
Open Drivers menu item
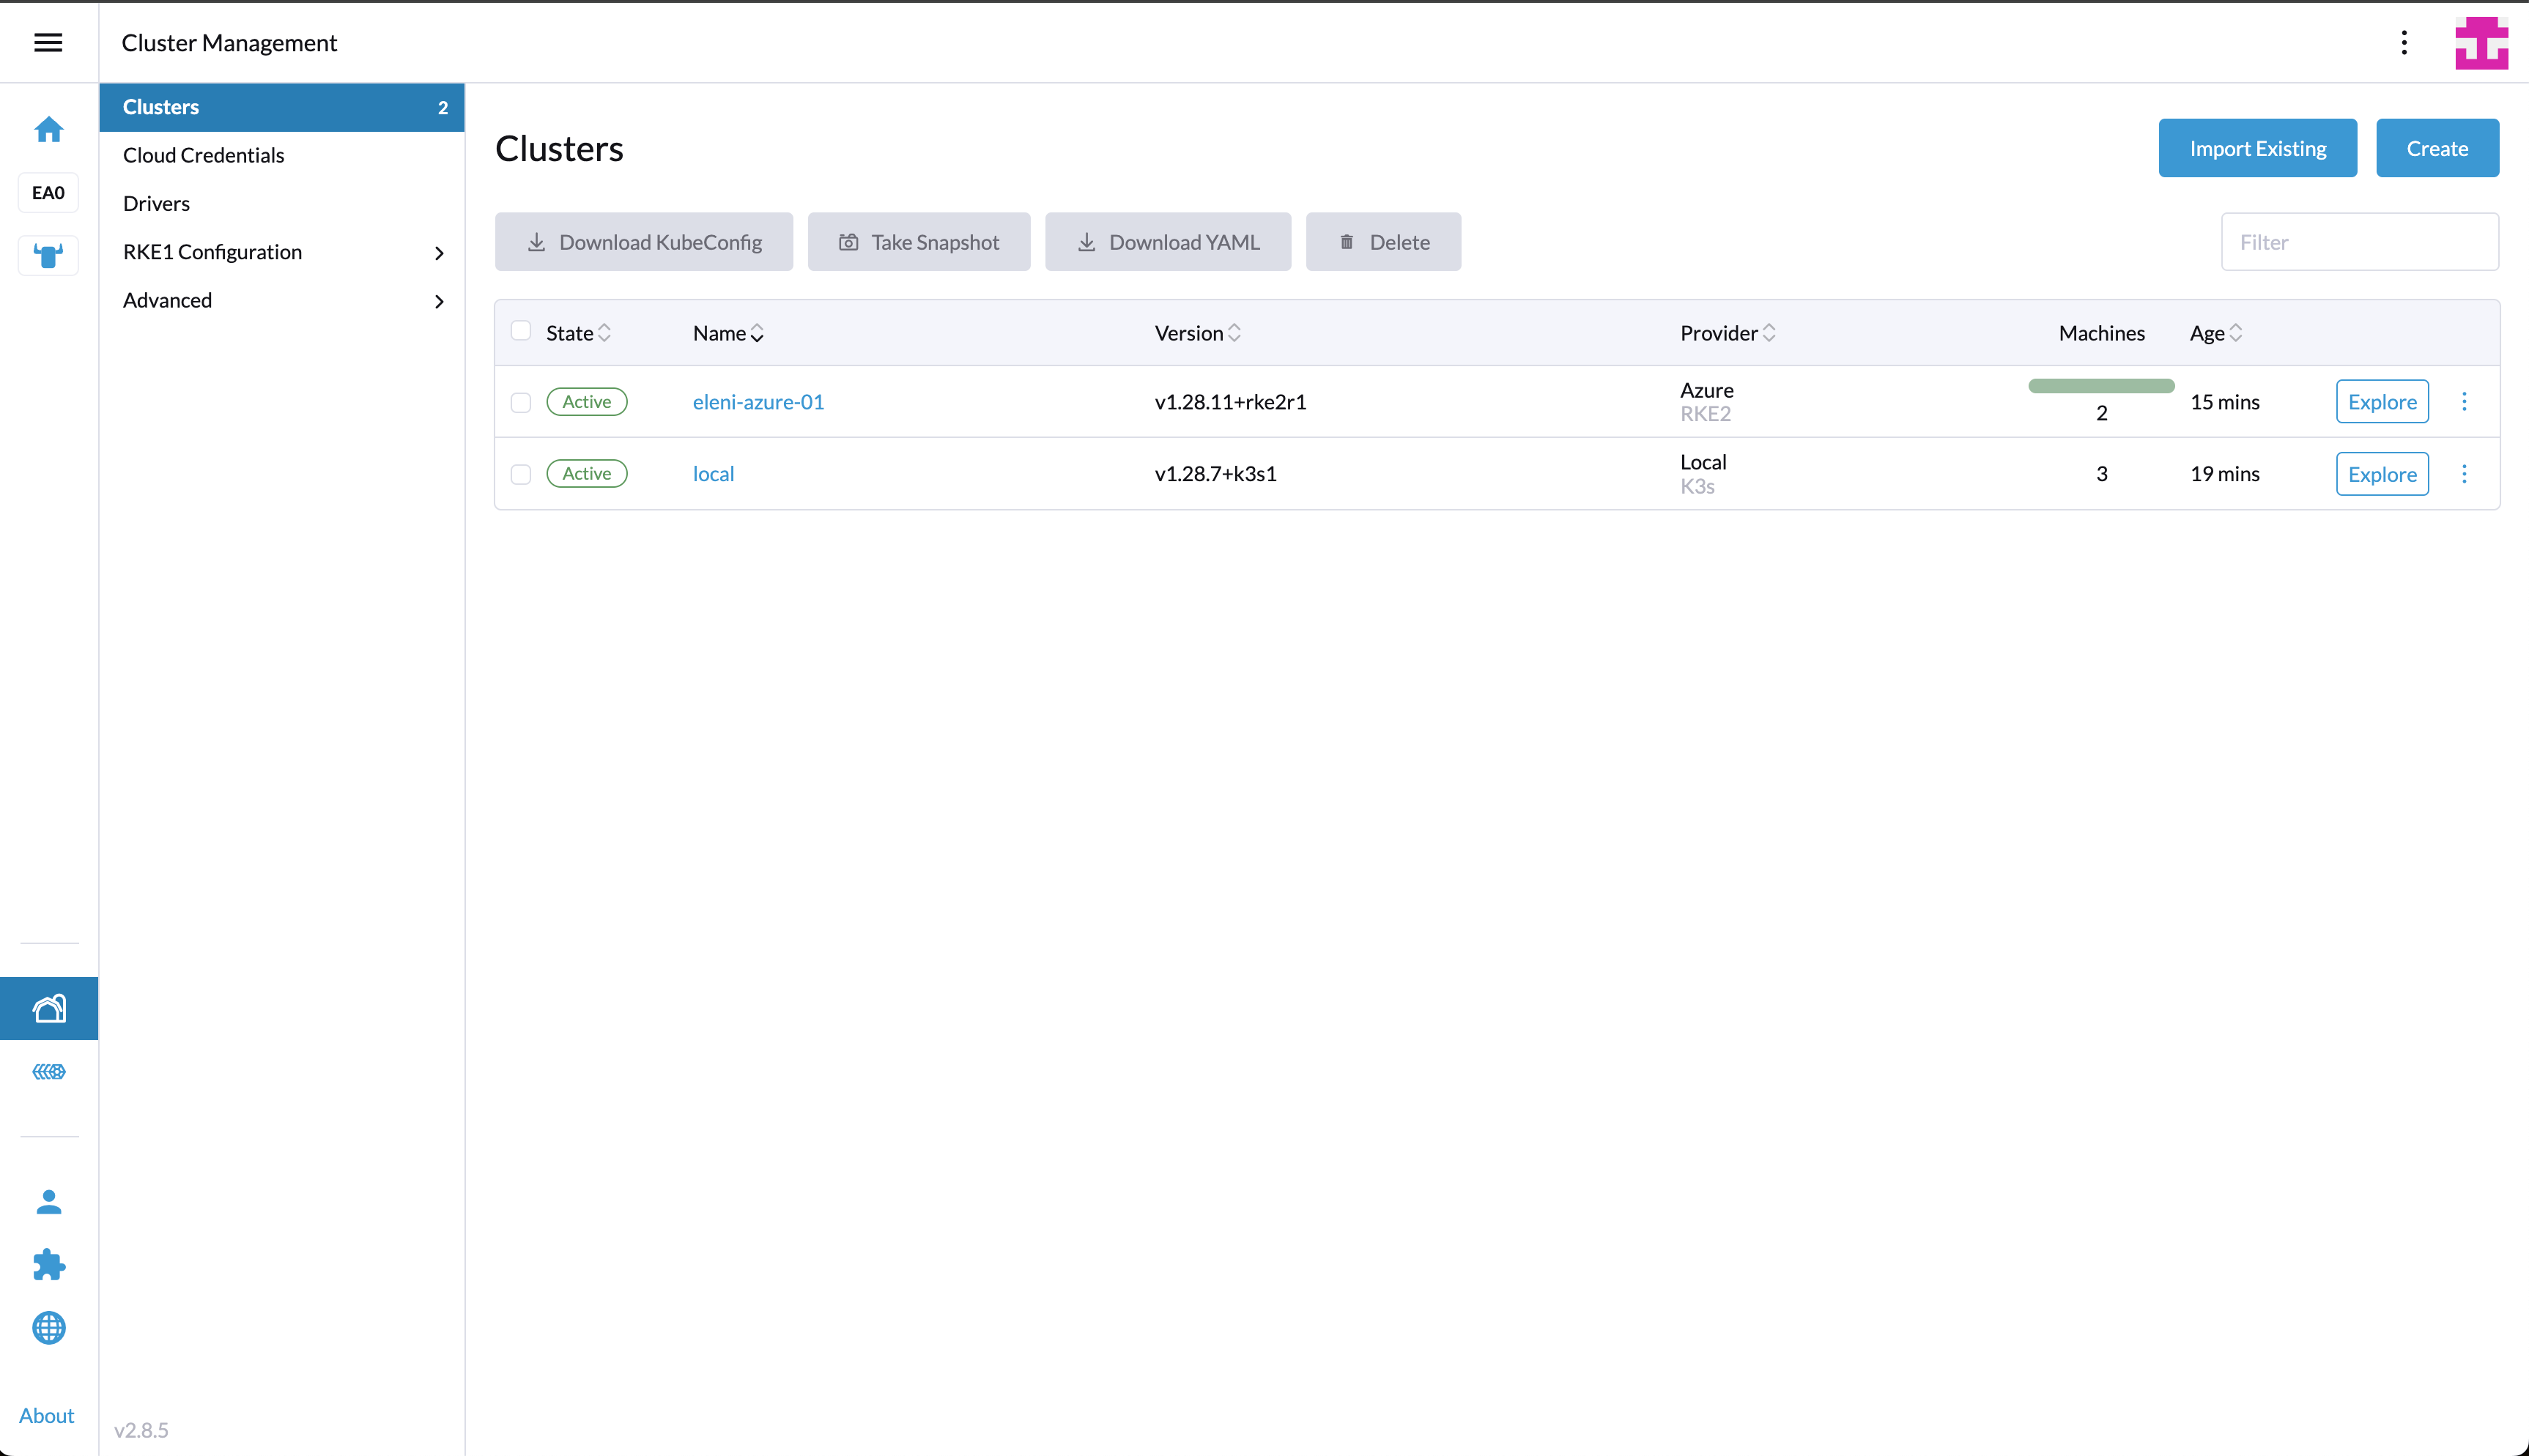coord(156,204)
